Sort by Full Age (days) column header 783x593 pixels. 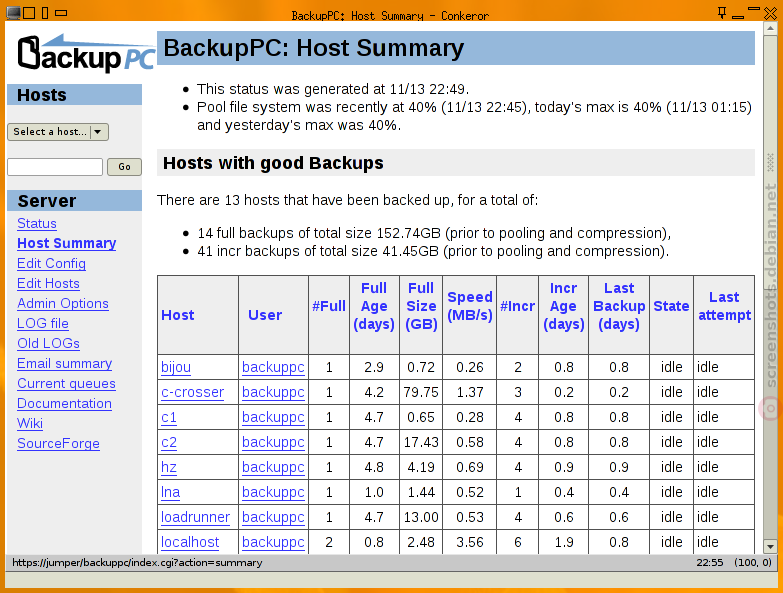pos(374,306)
